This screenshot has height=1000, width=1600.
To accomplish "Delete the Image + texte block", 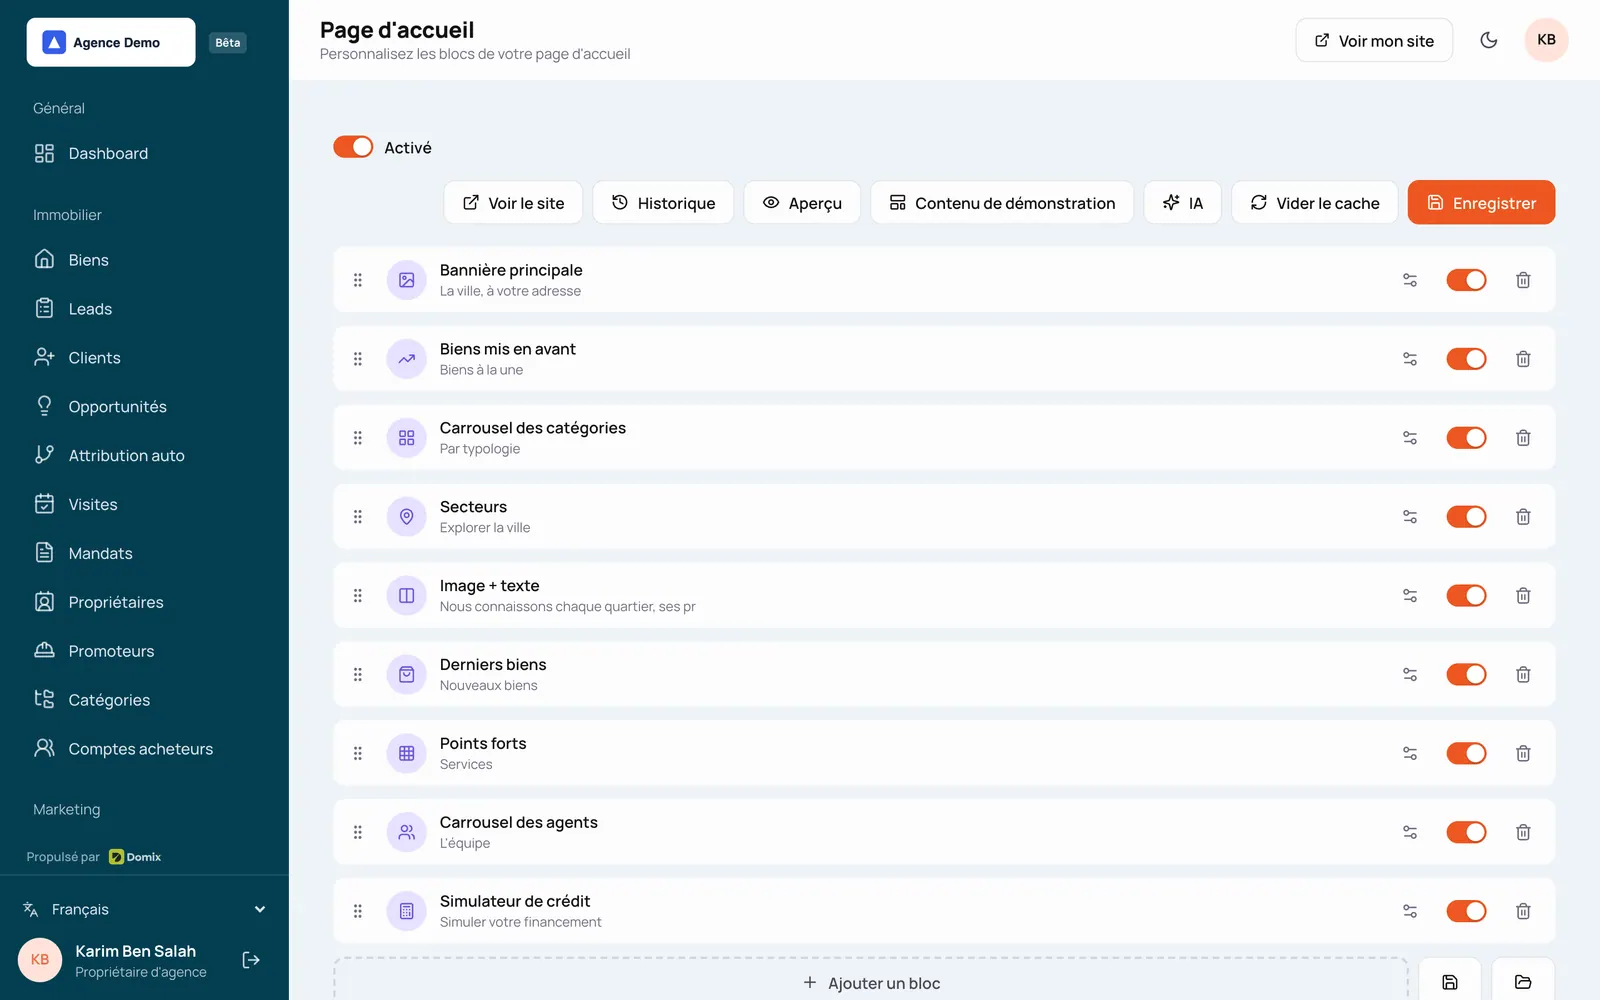I will [1523, 596].
